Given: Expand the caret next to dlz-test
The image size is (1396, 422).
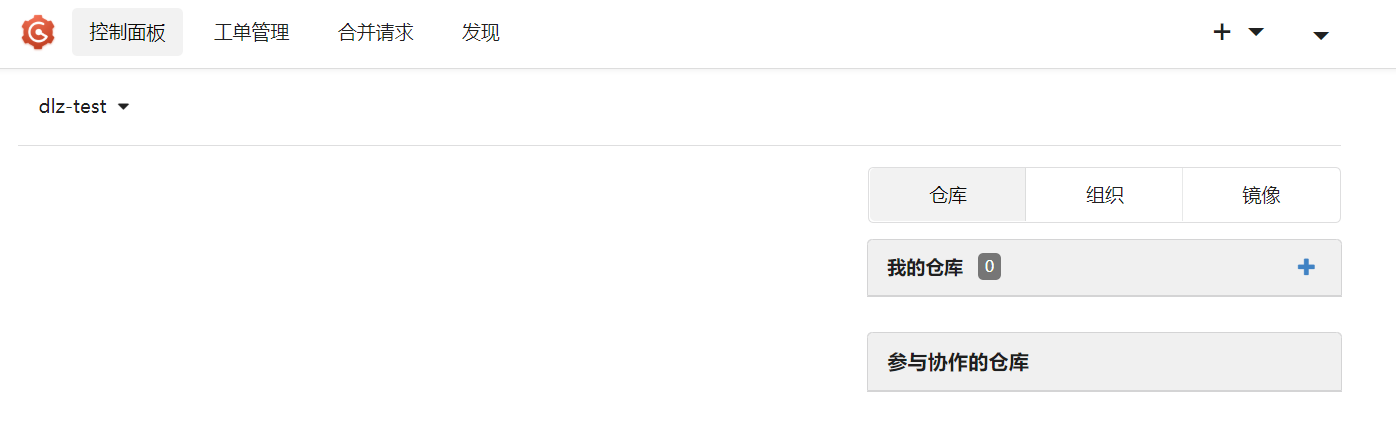Looking at the screenshot, I should [x=124, y=107].
